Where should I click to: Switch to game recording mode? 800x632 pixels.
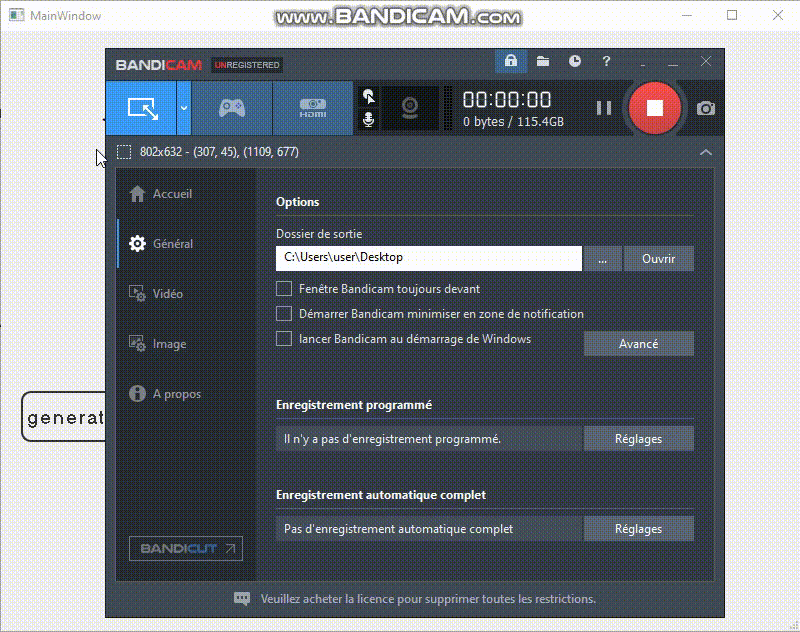(x=232, y=108)
